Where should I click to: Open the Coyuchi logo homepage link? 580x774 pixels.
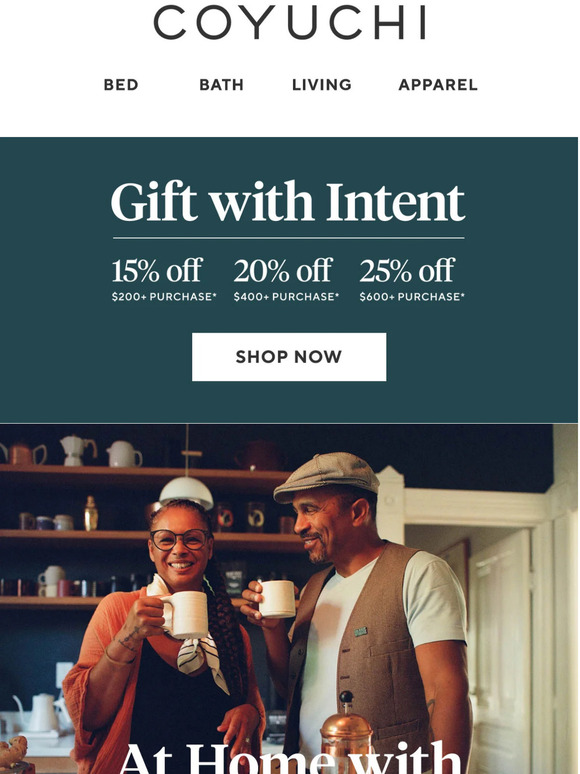(x=289, y=22)
